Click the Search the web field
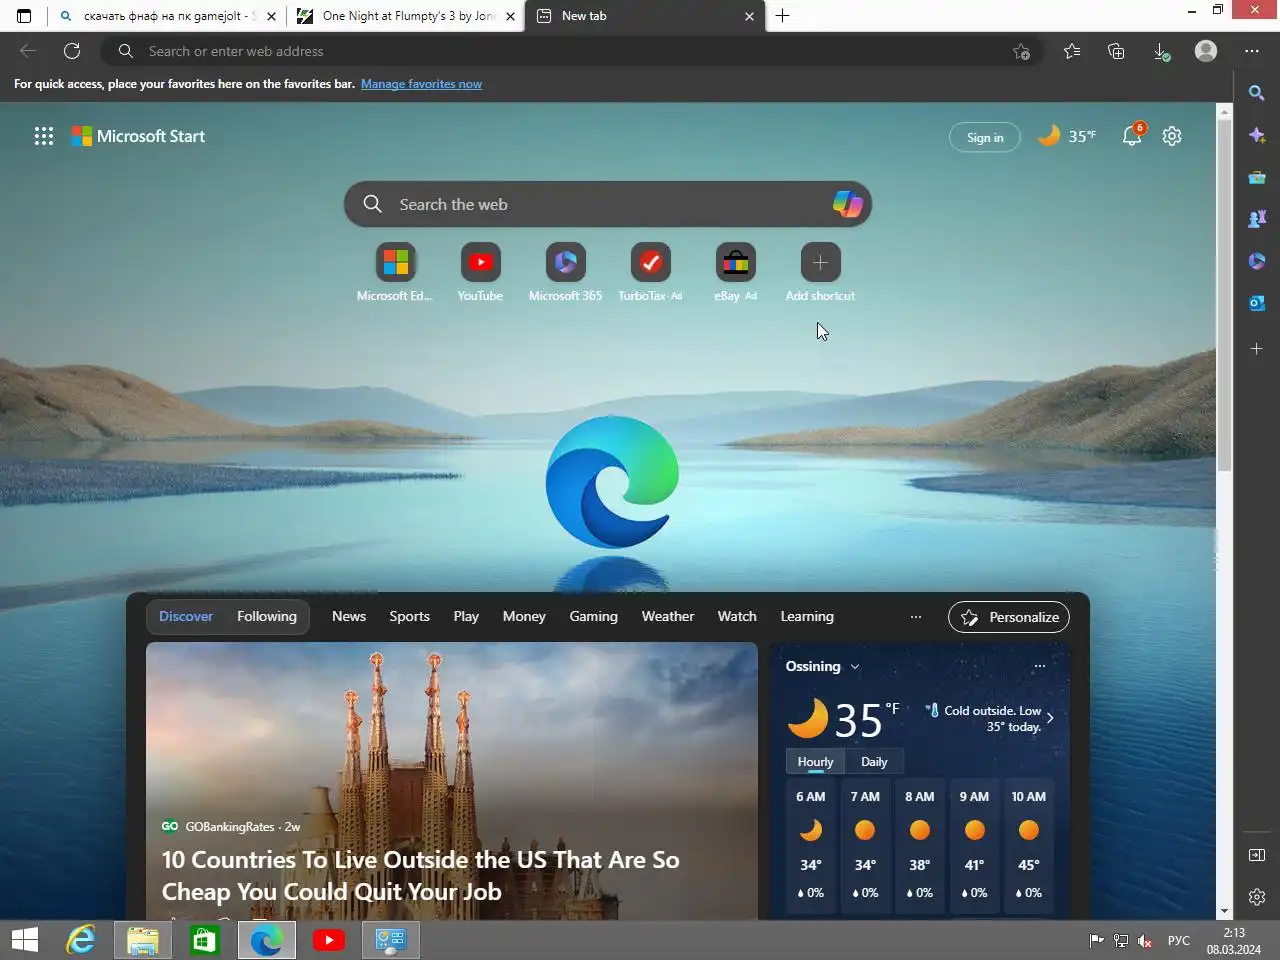 click(608, 204)
